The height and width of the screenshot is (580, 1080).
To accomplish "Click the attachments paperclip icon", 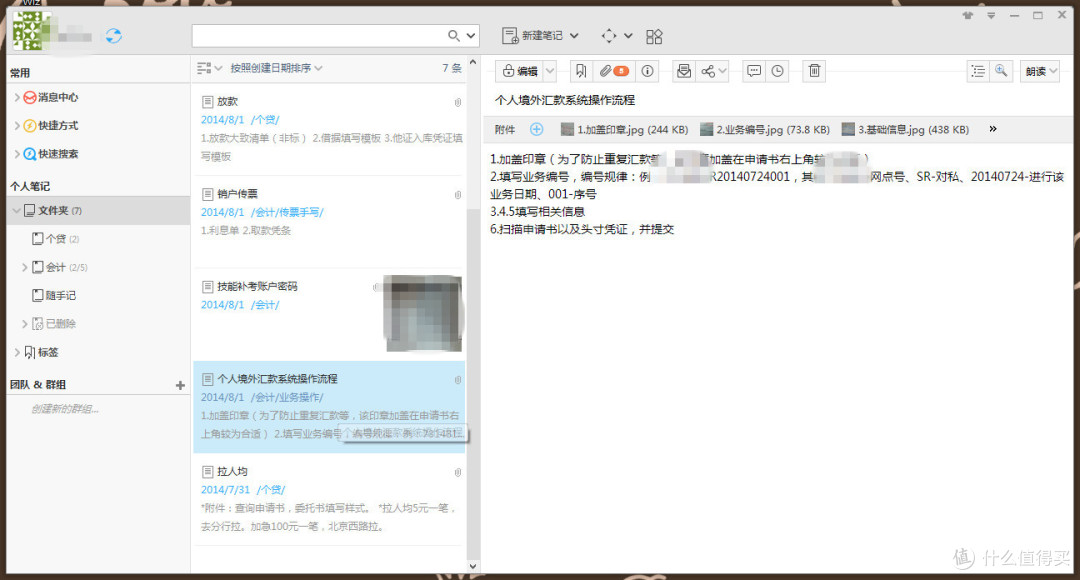I will click(612, 71).
